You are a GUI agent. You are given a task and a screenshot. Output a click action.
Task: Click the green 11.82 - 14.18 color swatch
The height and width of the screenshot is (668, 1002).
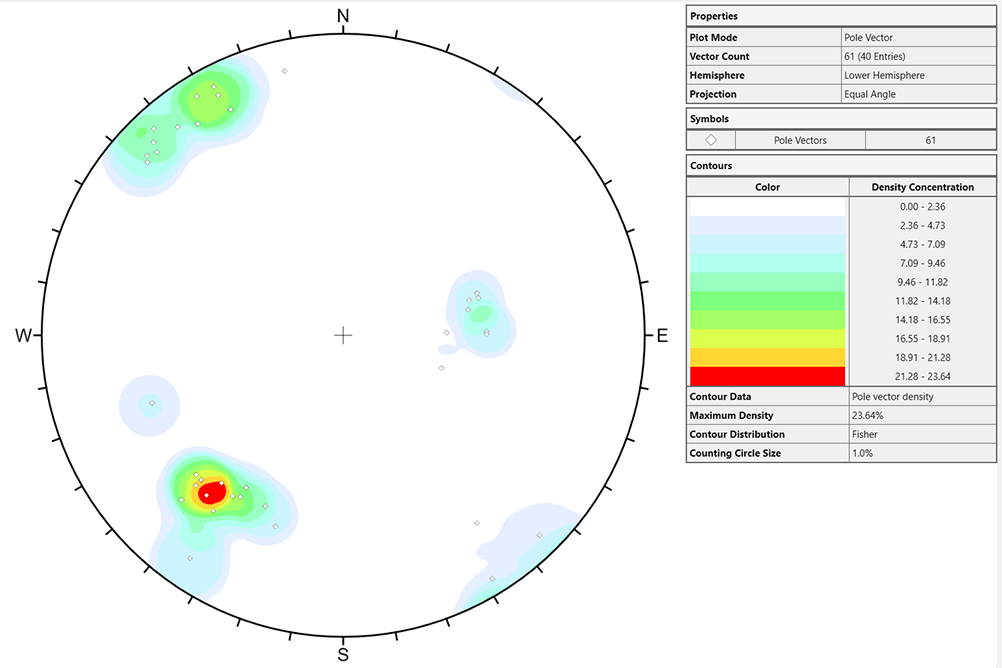(767, 300)
